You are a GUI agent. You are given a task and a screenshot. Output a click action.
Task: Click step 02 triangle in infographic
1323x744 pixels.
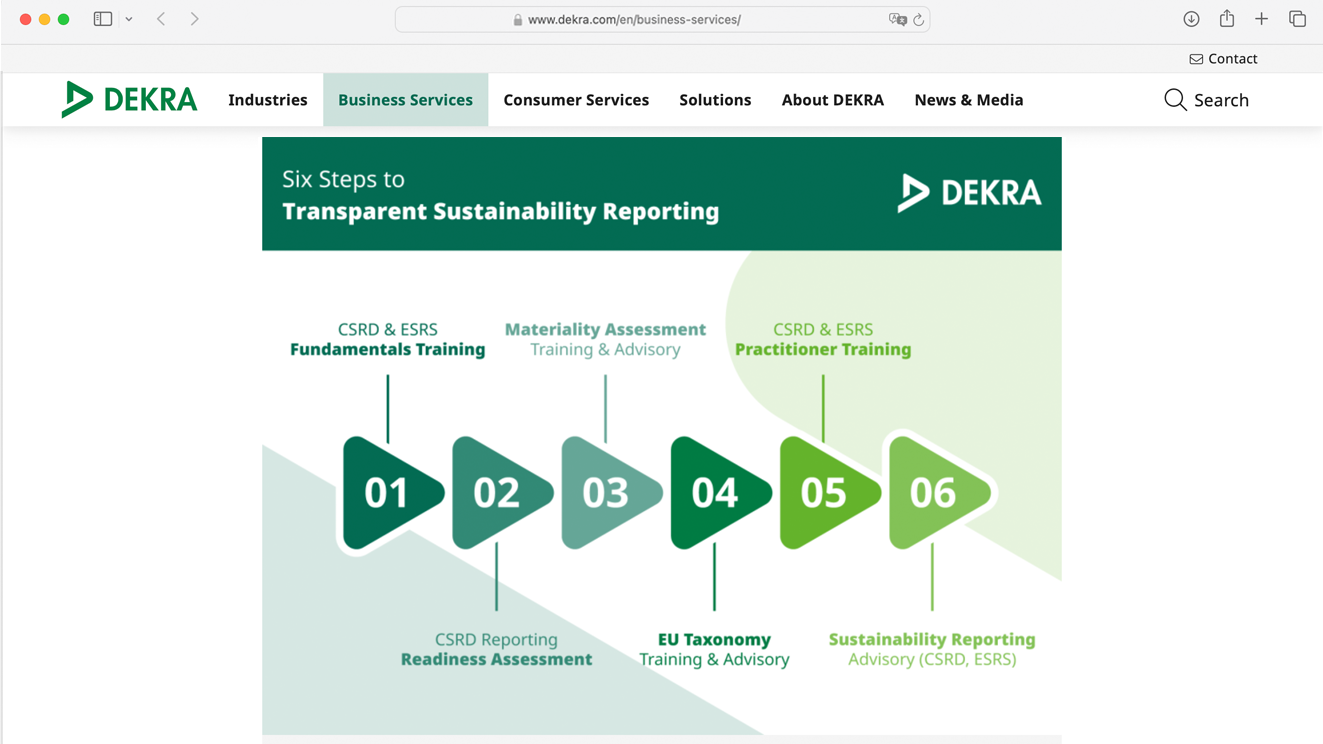pyautogui.click(x=500, y=493)
